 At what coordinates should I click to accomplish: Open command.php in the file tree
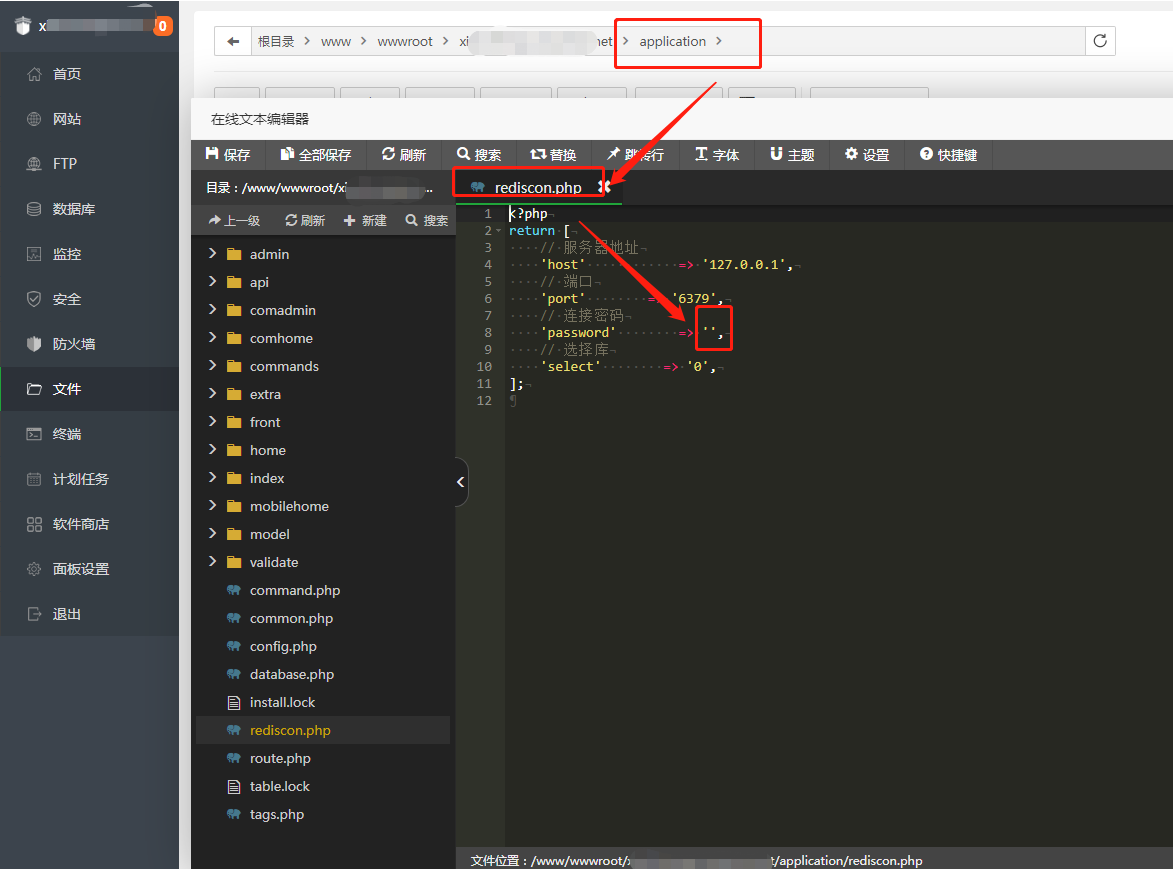295,590
